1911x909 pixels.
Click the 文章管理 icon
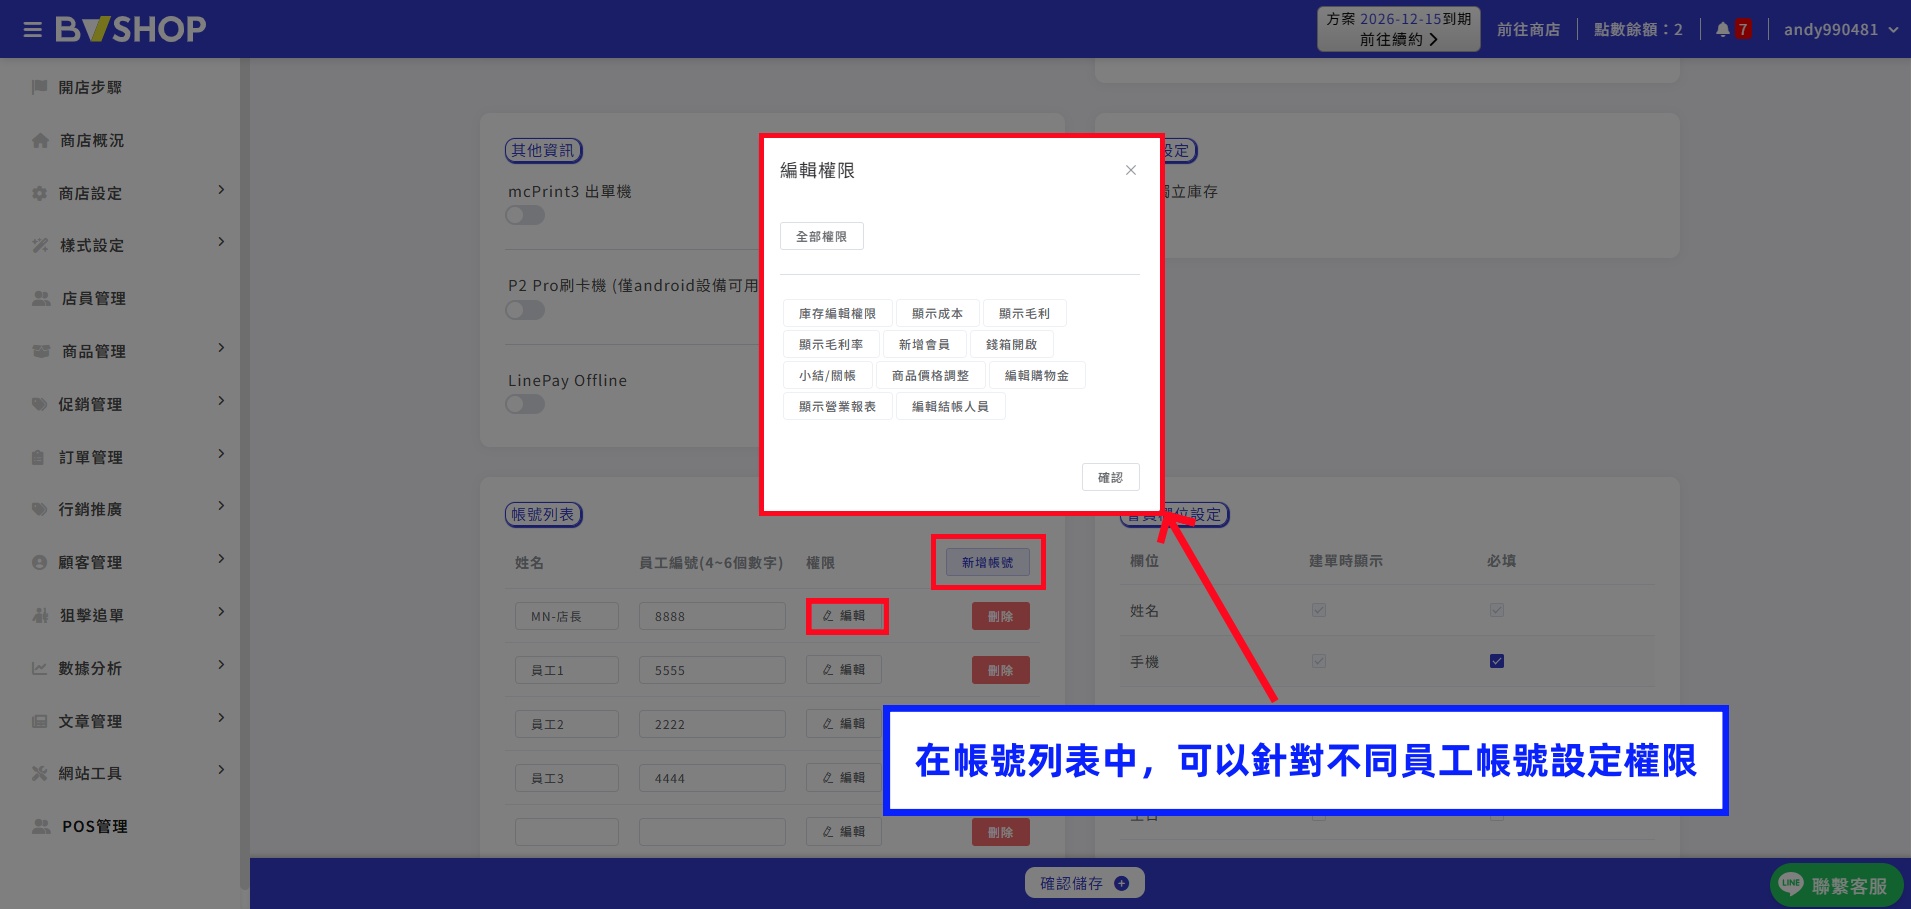point(40,721)
